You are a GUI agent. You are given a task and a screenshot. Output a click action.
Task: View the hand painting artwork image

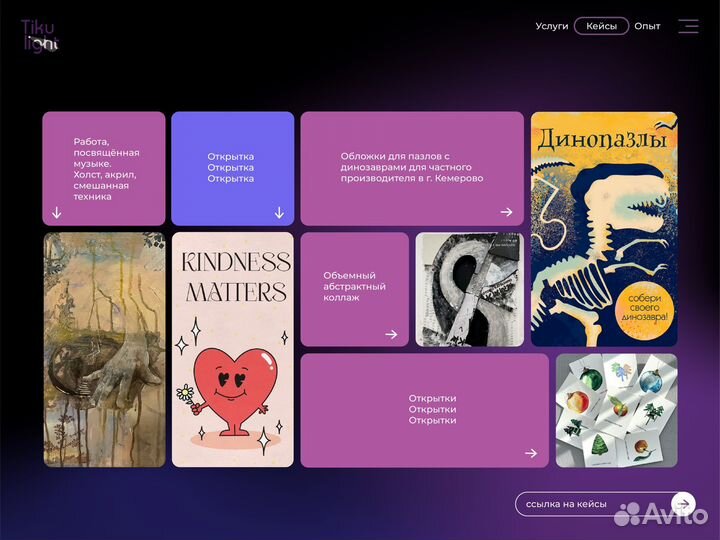click(x=104, y=349)
